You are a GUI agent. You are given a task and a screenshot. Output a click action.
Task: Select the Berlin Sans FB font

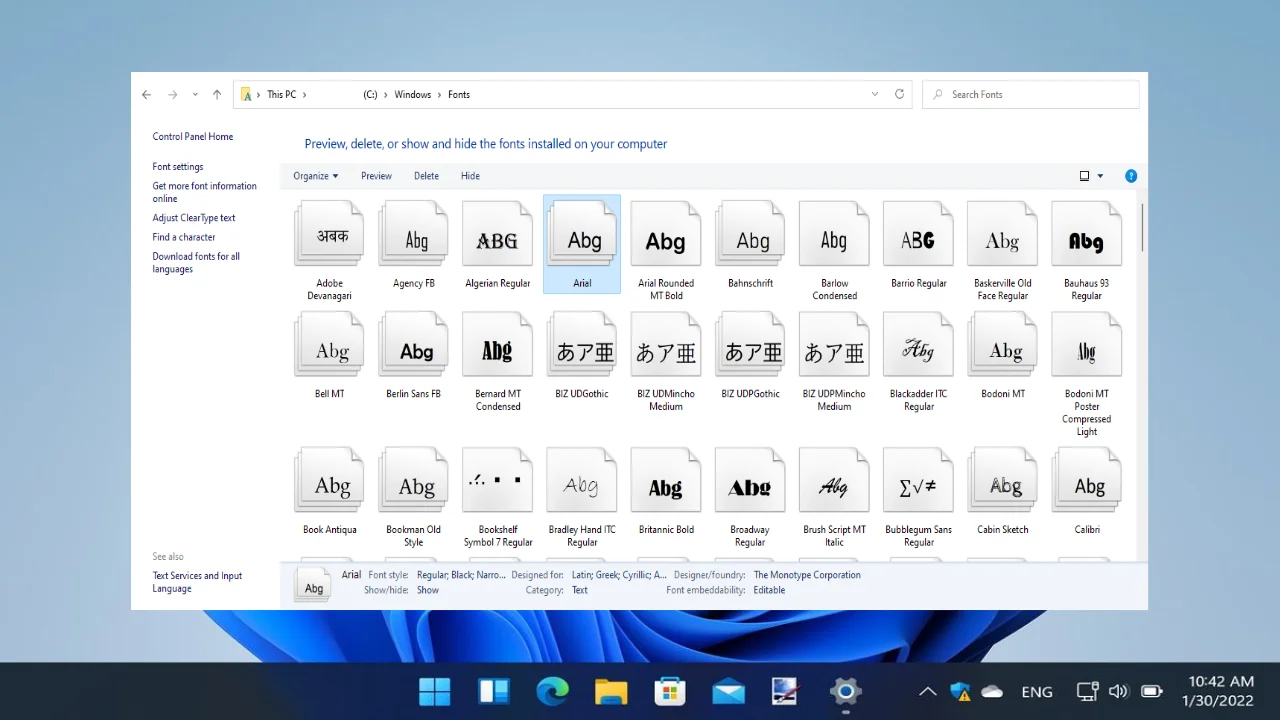point(413,346)
